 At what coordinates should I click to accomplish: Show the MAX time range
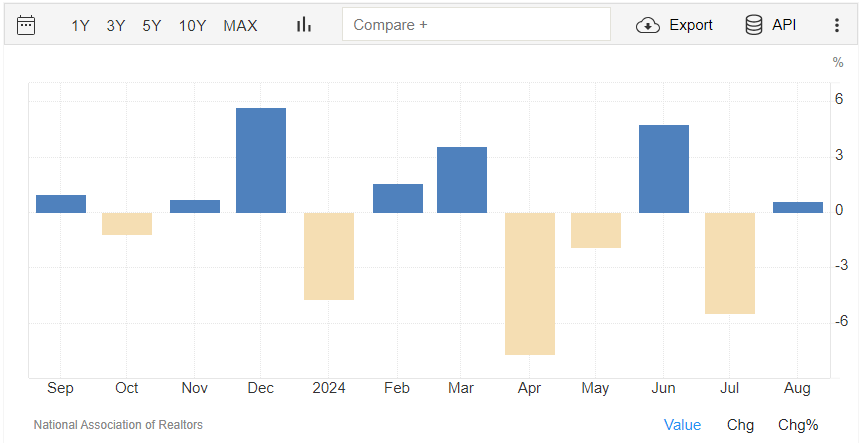pos(240,26)
